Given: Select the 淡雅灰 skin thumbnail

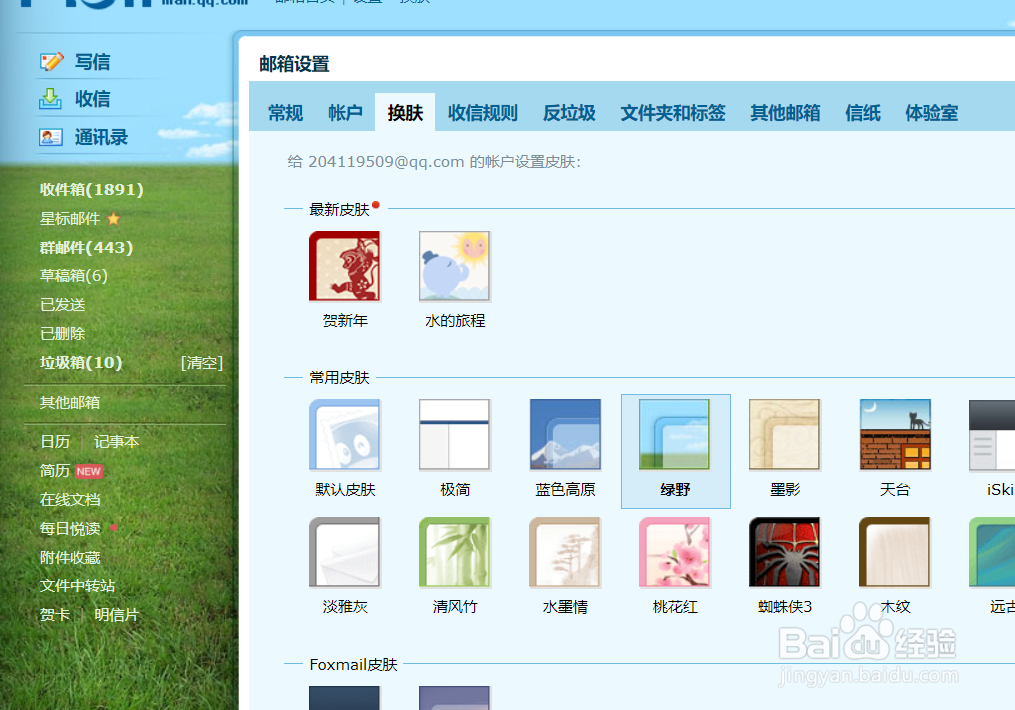Looking at the screenshot, I should 344,552.
